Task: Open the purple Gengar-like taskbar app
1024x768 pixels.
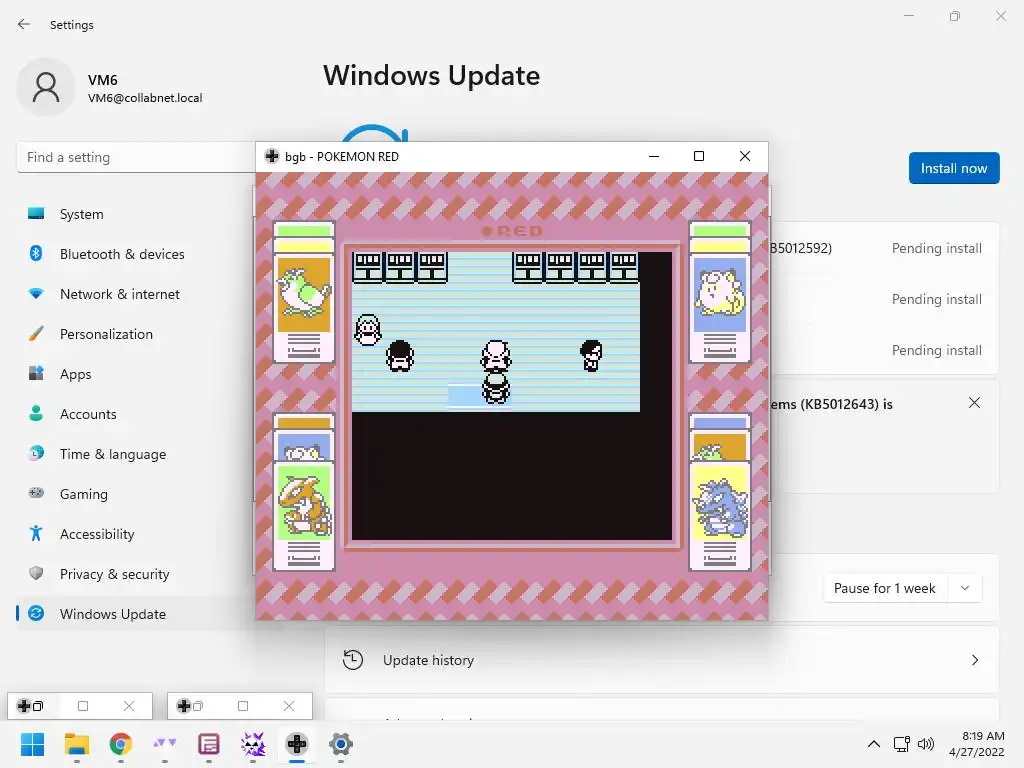Action: click(253, 744)
